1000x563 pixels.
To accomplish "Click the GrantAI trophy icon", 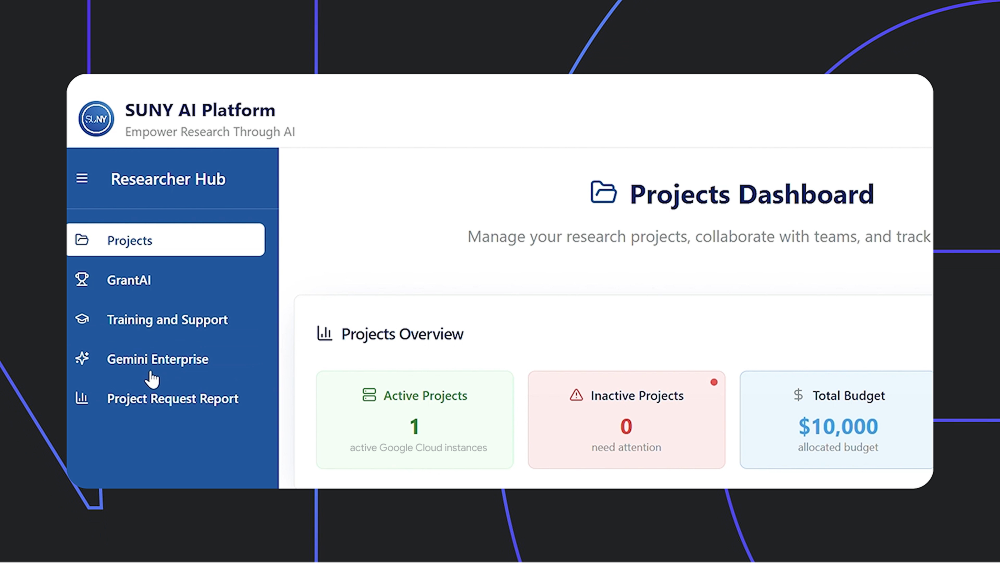I will [x=82, y=279].
